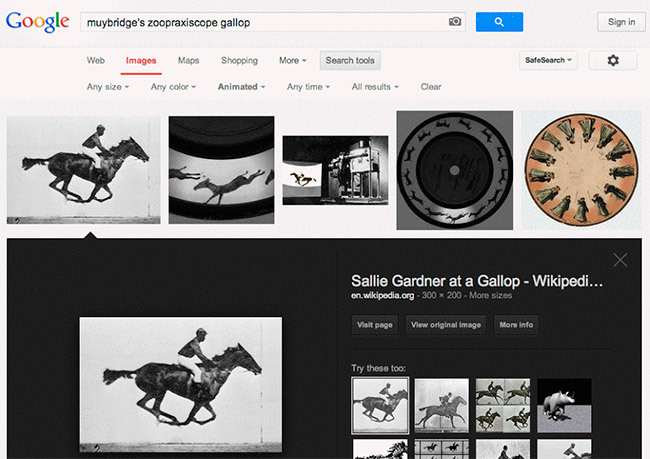Open the Any time filter
This screenshot has width=650, height=459.
(308, 87)
